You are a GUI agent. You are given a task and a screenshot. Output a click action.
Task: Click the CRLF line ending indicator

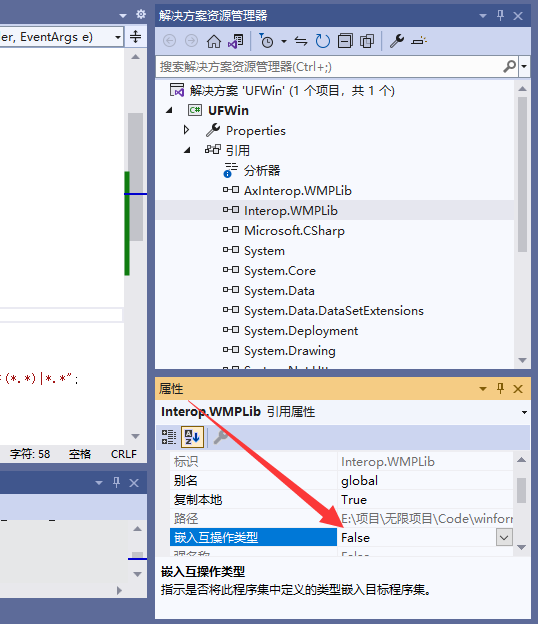(124, 454)
